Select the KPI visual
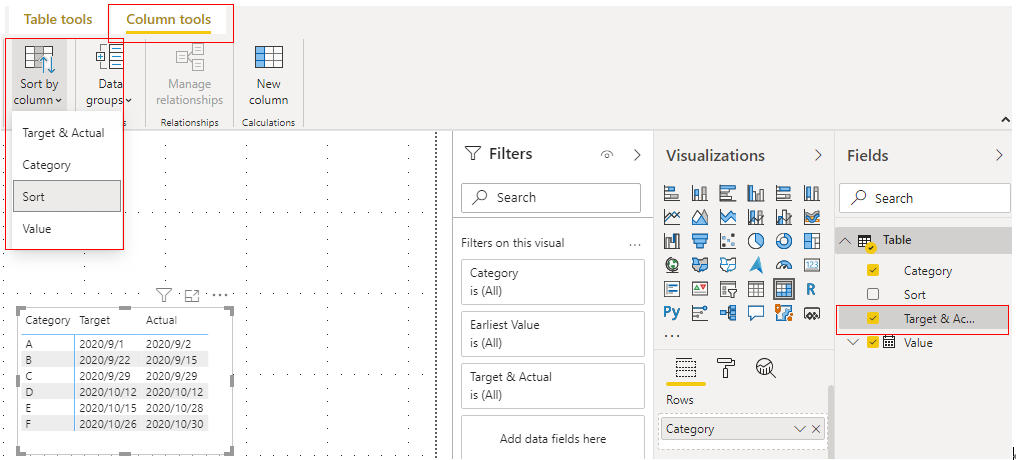This screenshot has width=1016, height=460. click(700, 288)
